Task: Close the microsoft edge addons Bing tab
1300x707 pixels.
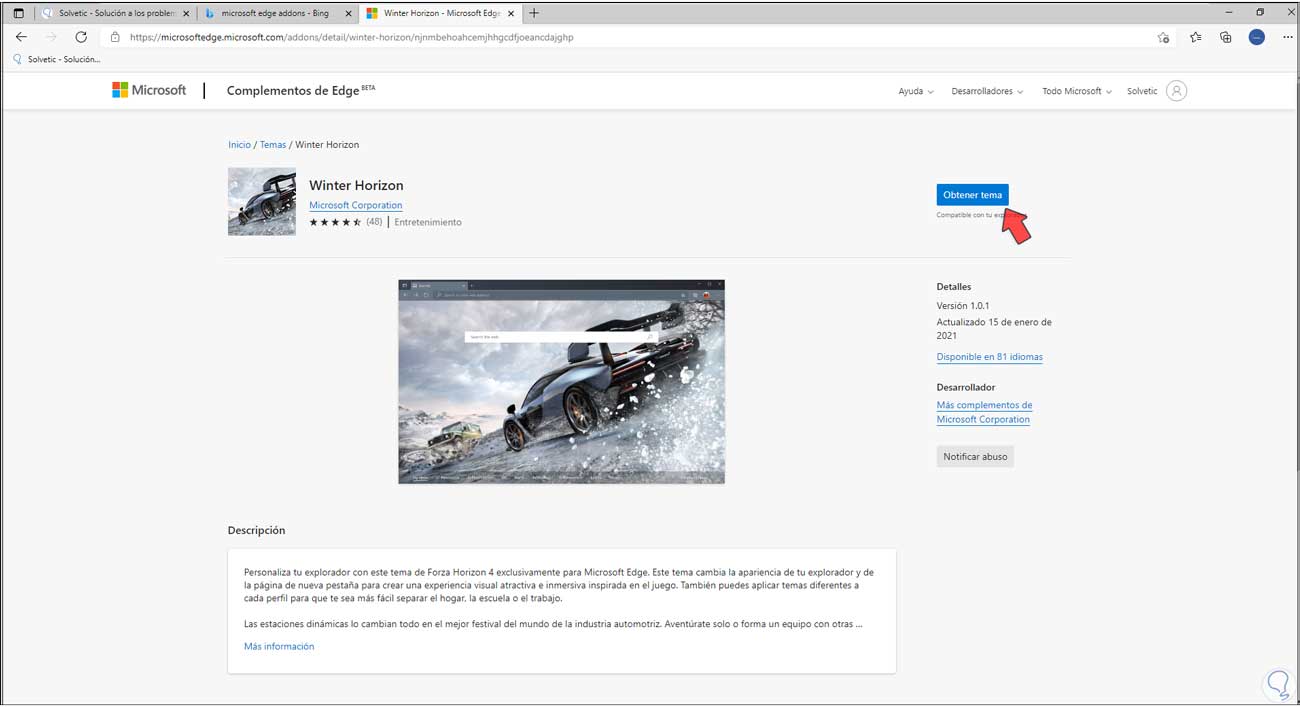Action: click(348, 13)
